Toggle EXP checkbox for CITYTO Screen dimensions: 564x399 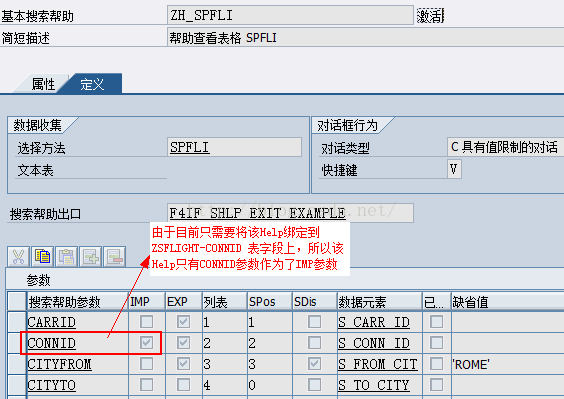pyautogui.click(x=183, y=385)
